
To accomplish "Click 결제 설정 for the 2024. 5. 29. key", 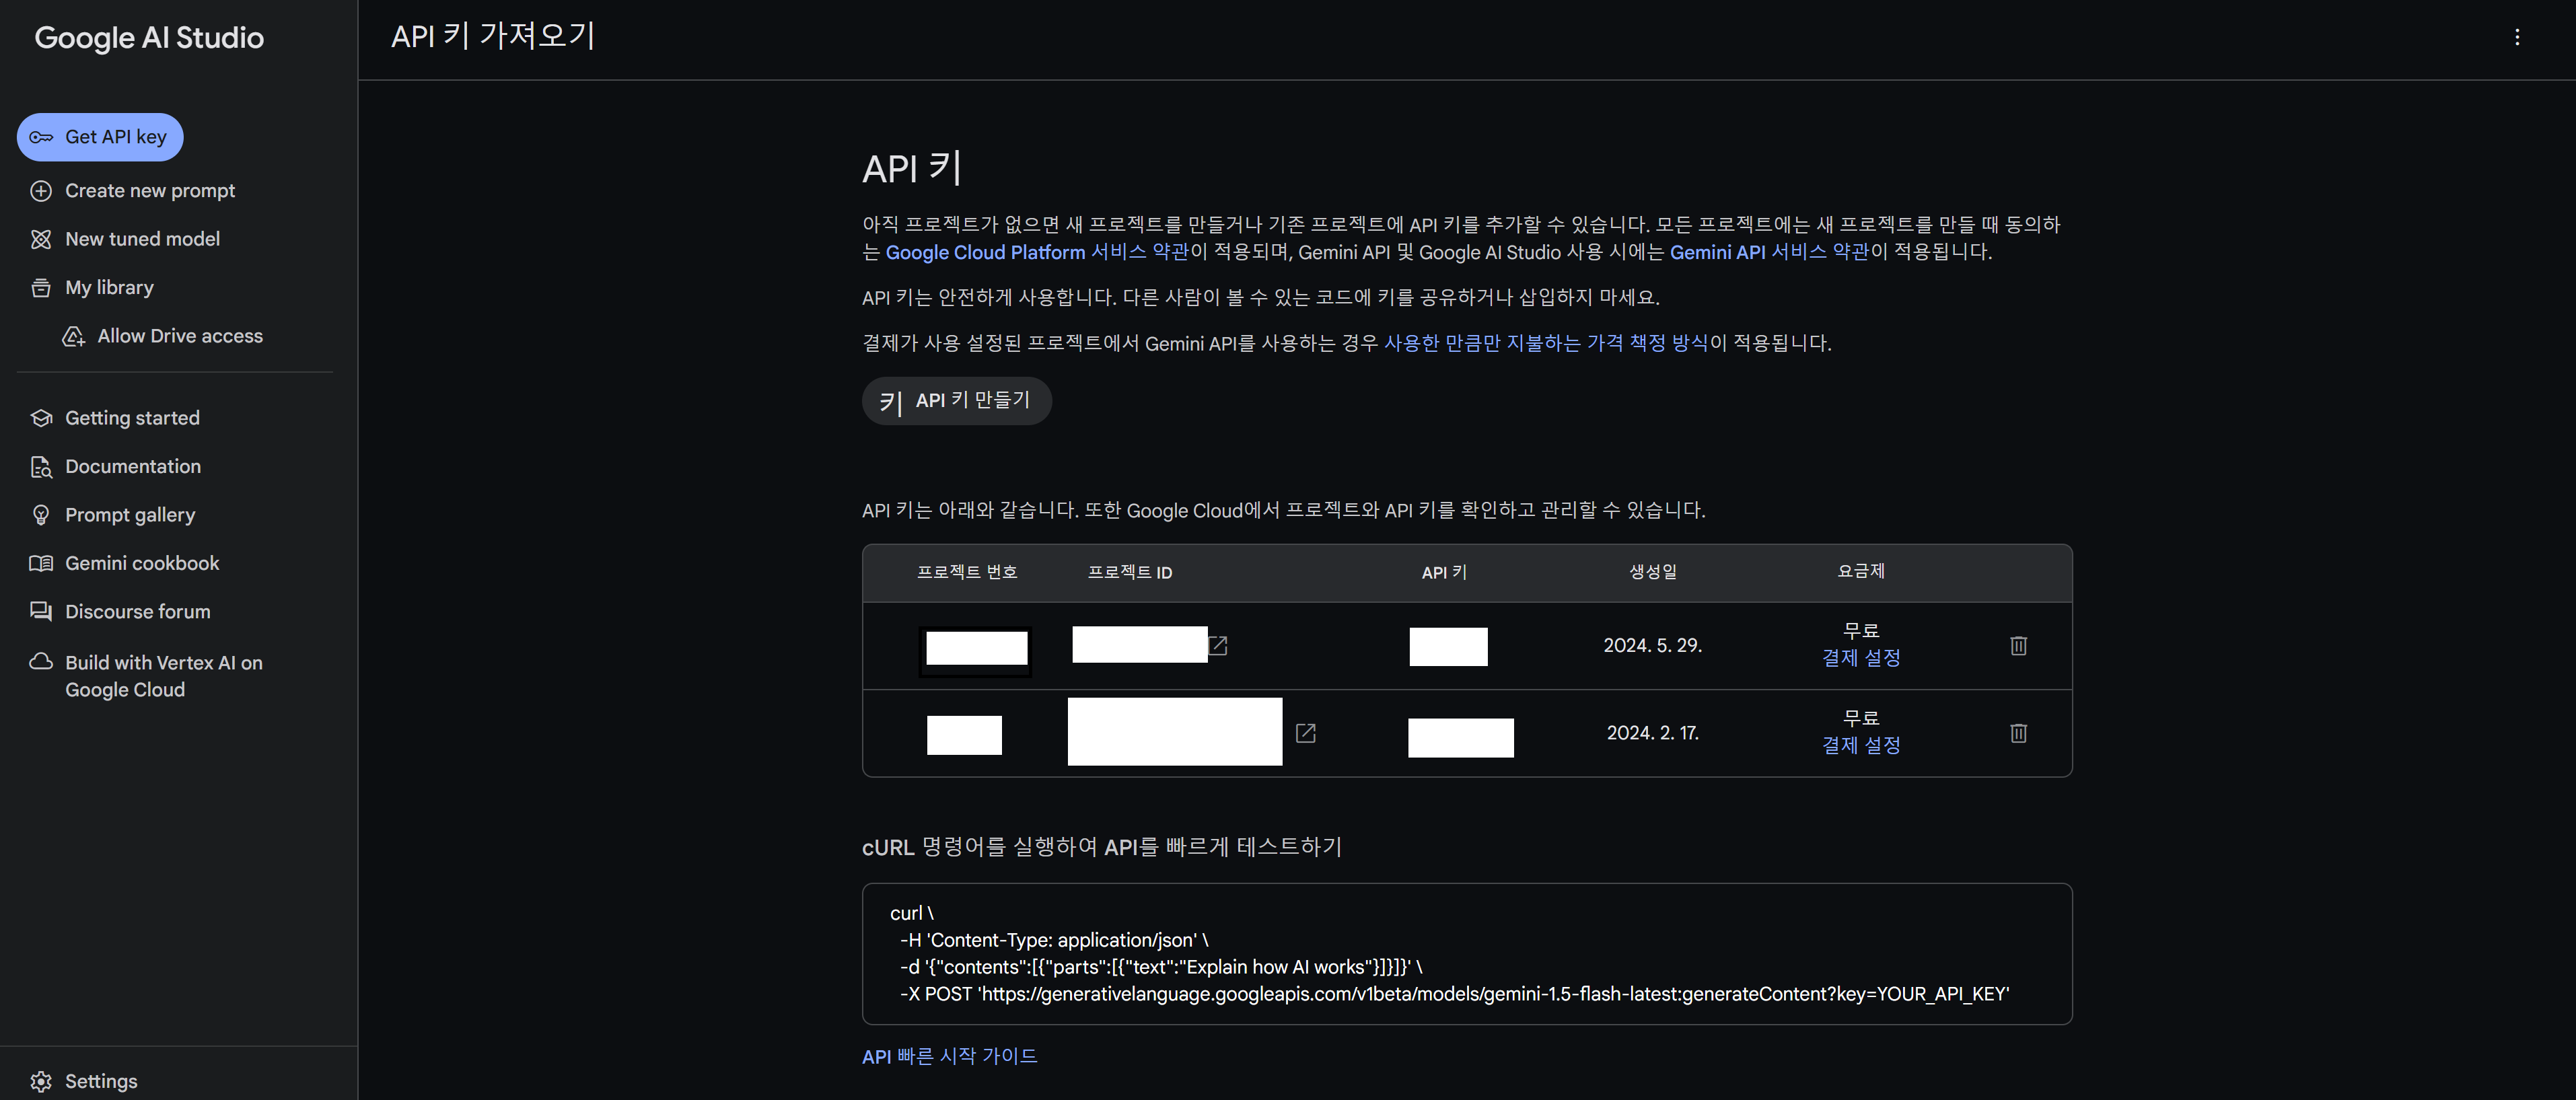I will tap(1860, 658).
